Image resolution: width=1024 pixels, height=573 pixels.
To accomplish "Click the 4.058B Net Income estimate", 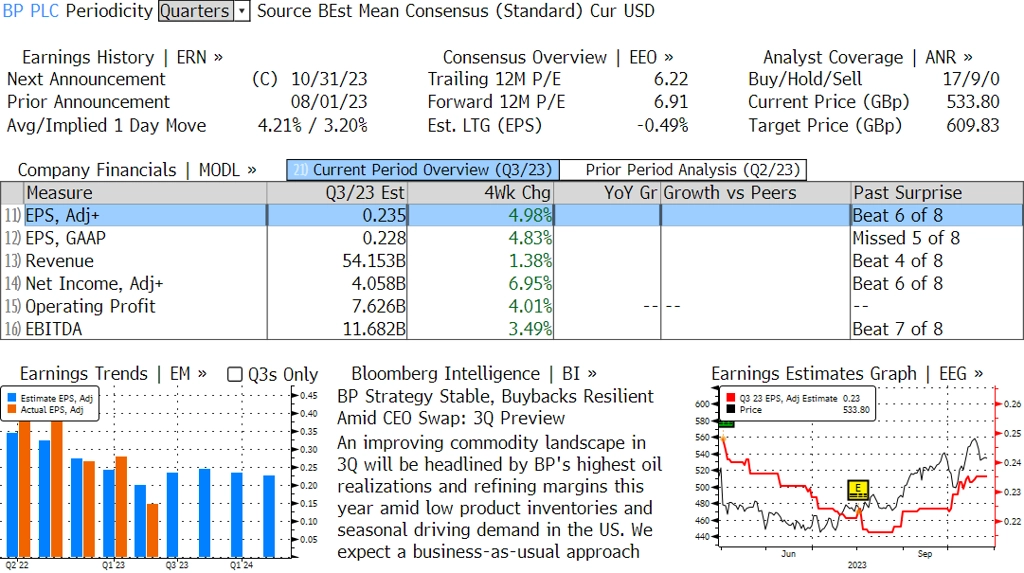I will click(x=379, y=284).
